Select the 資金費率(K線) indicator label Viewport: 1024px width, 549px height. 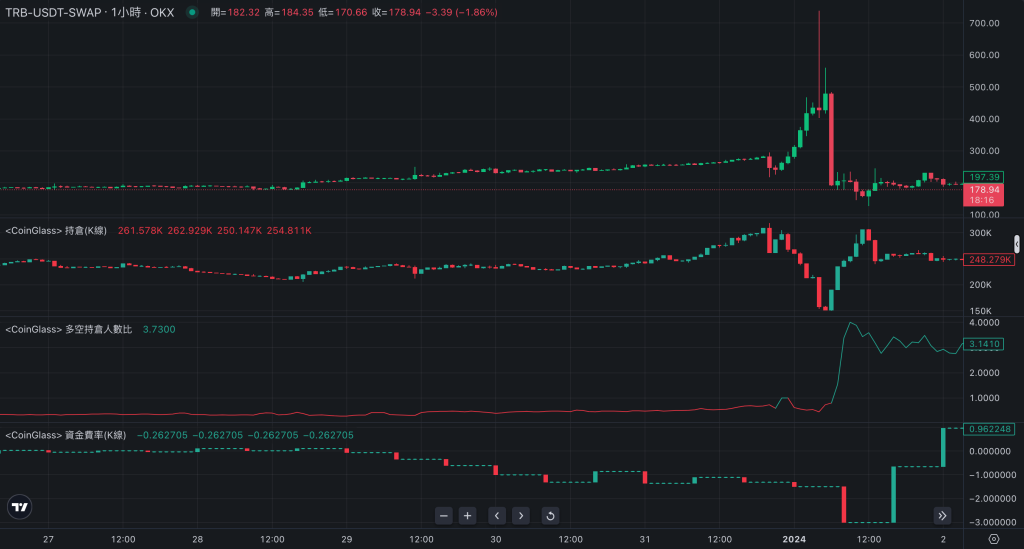point(68,435)
